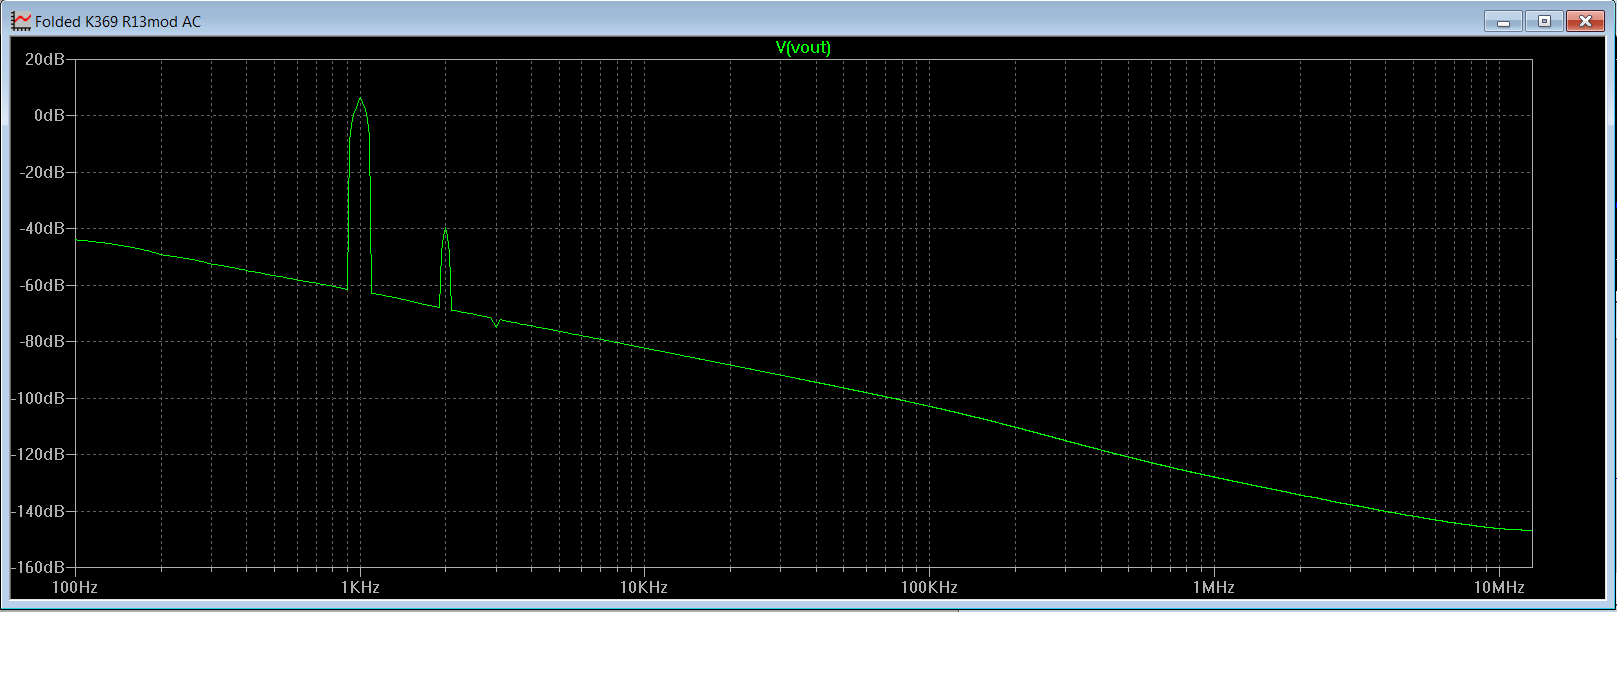Close the plot window

pyautogui.click(x=1585, y=21)
